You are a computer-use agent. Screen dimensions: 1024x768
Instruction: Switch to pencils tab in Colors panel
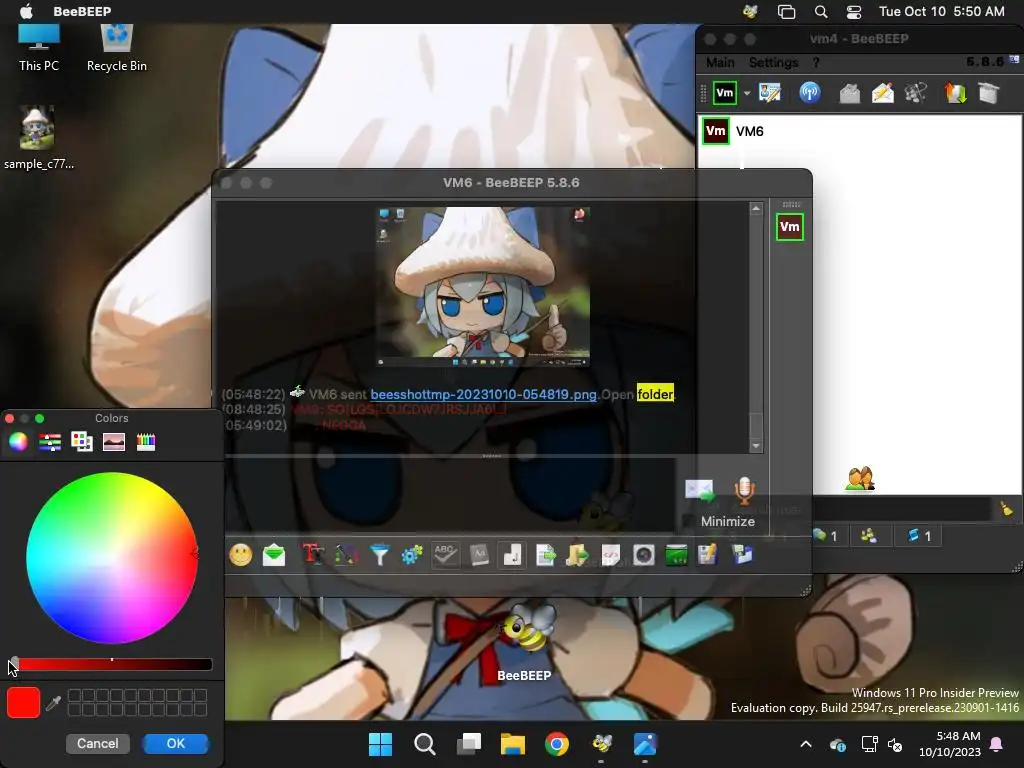[x=146, y=442]
